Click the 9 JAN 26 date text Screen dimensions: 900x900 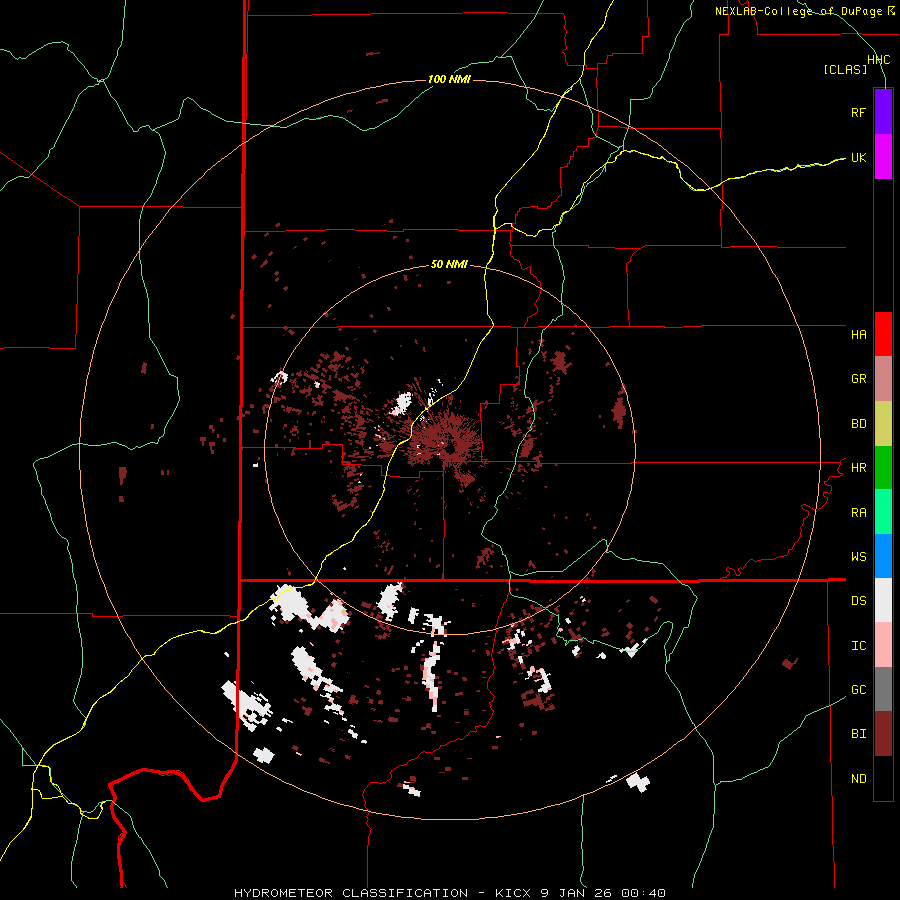(x=576, y=893)
